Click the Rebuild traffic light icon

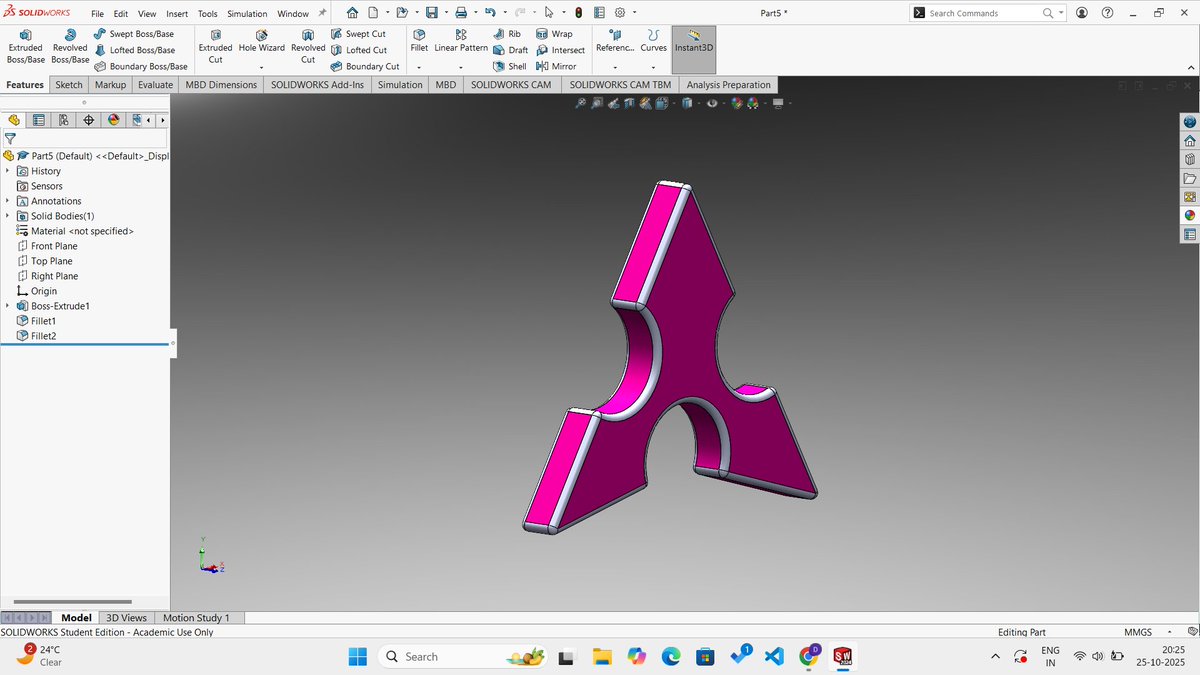tap(578, 13)
